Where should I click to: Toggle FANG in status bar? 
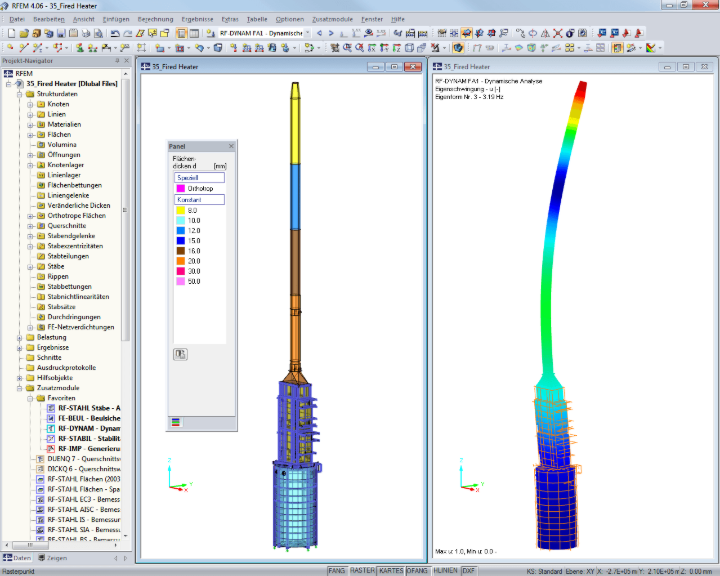337,570
